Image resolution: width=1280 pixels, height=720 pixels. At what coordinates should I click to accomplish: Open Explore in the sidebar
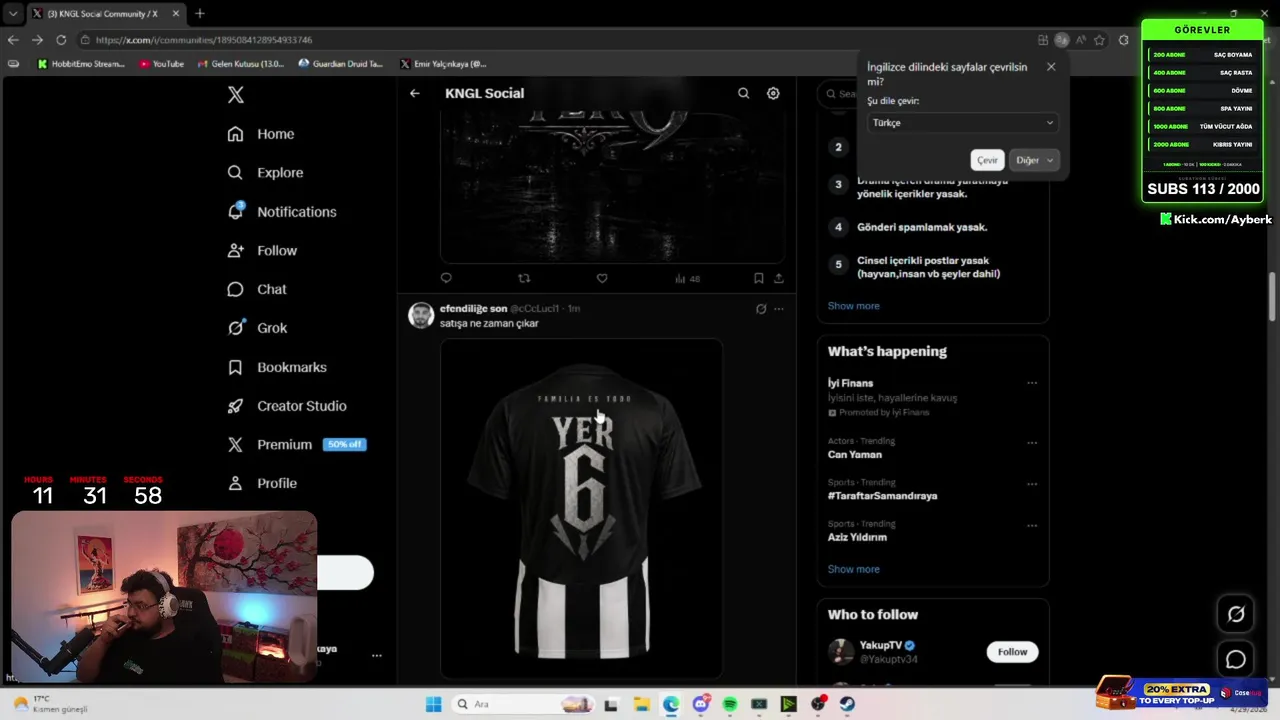click(265, 173)
